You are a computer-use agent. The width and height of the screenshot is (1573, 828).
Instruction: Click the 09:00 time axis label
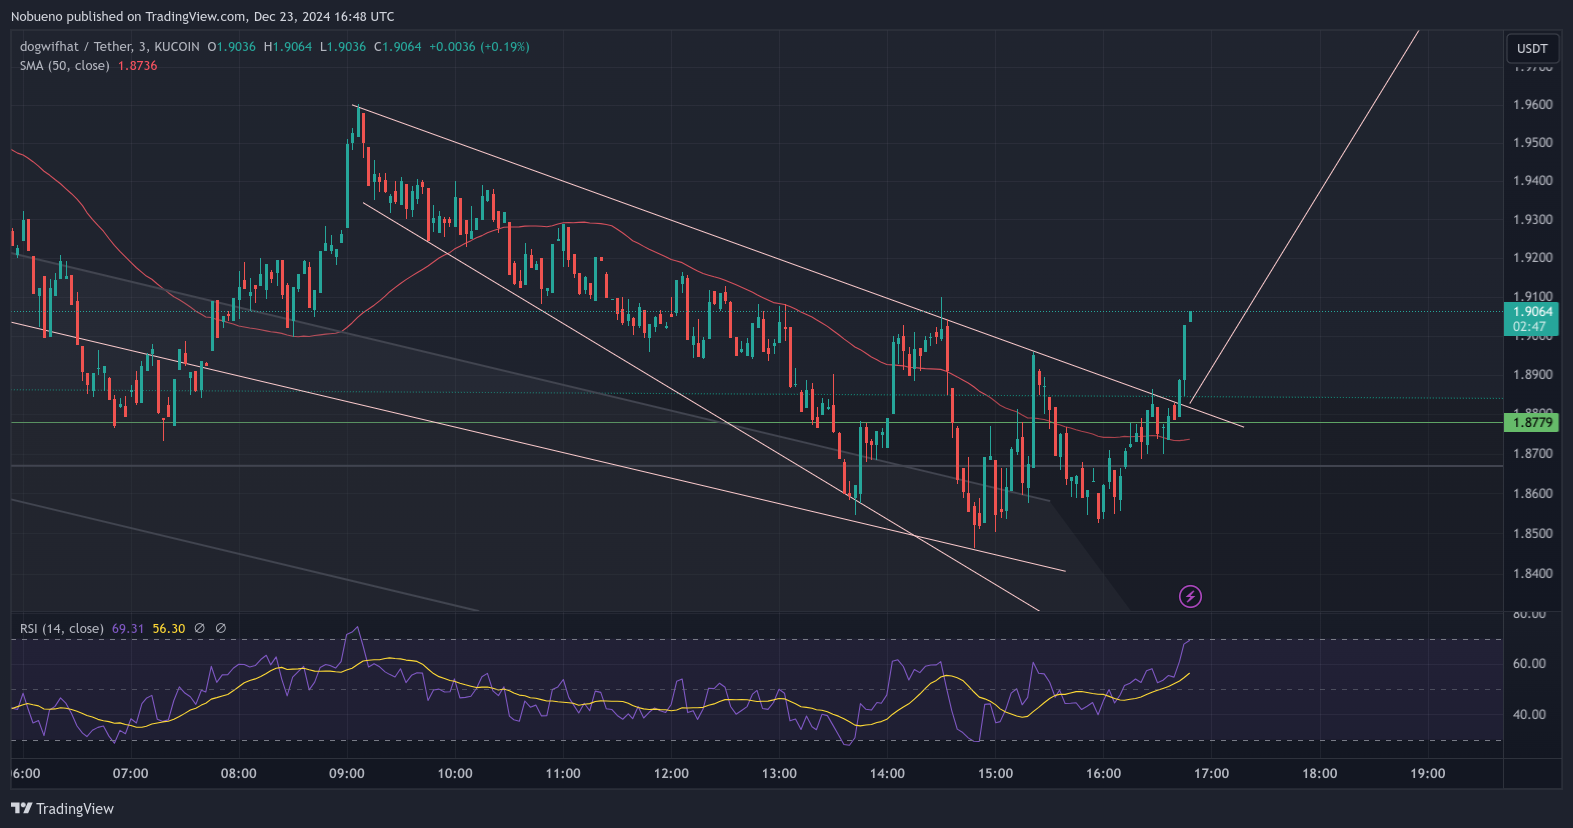coord(347,774)
